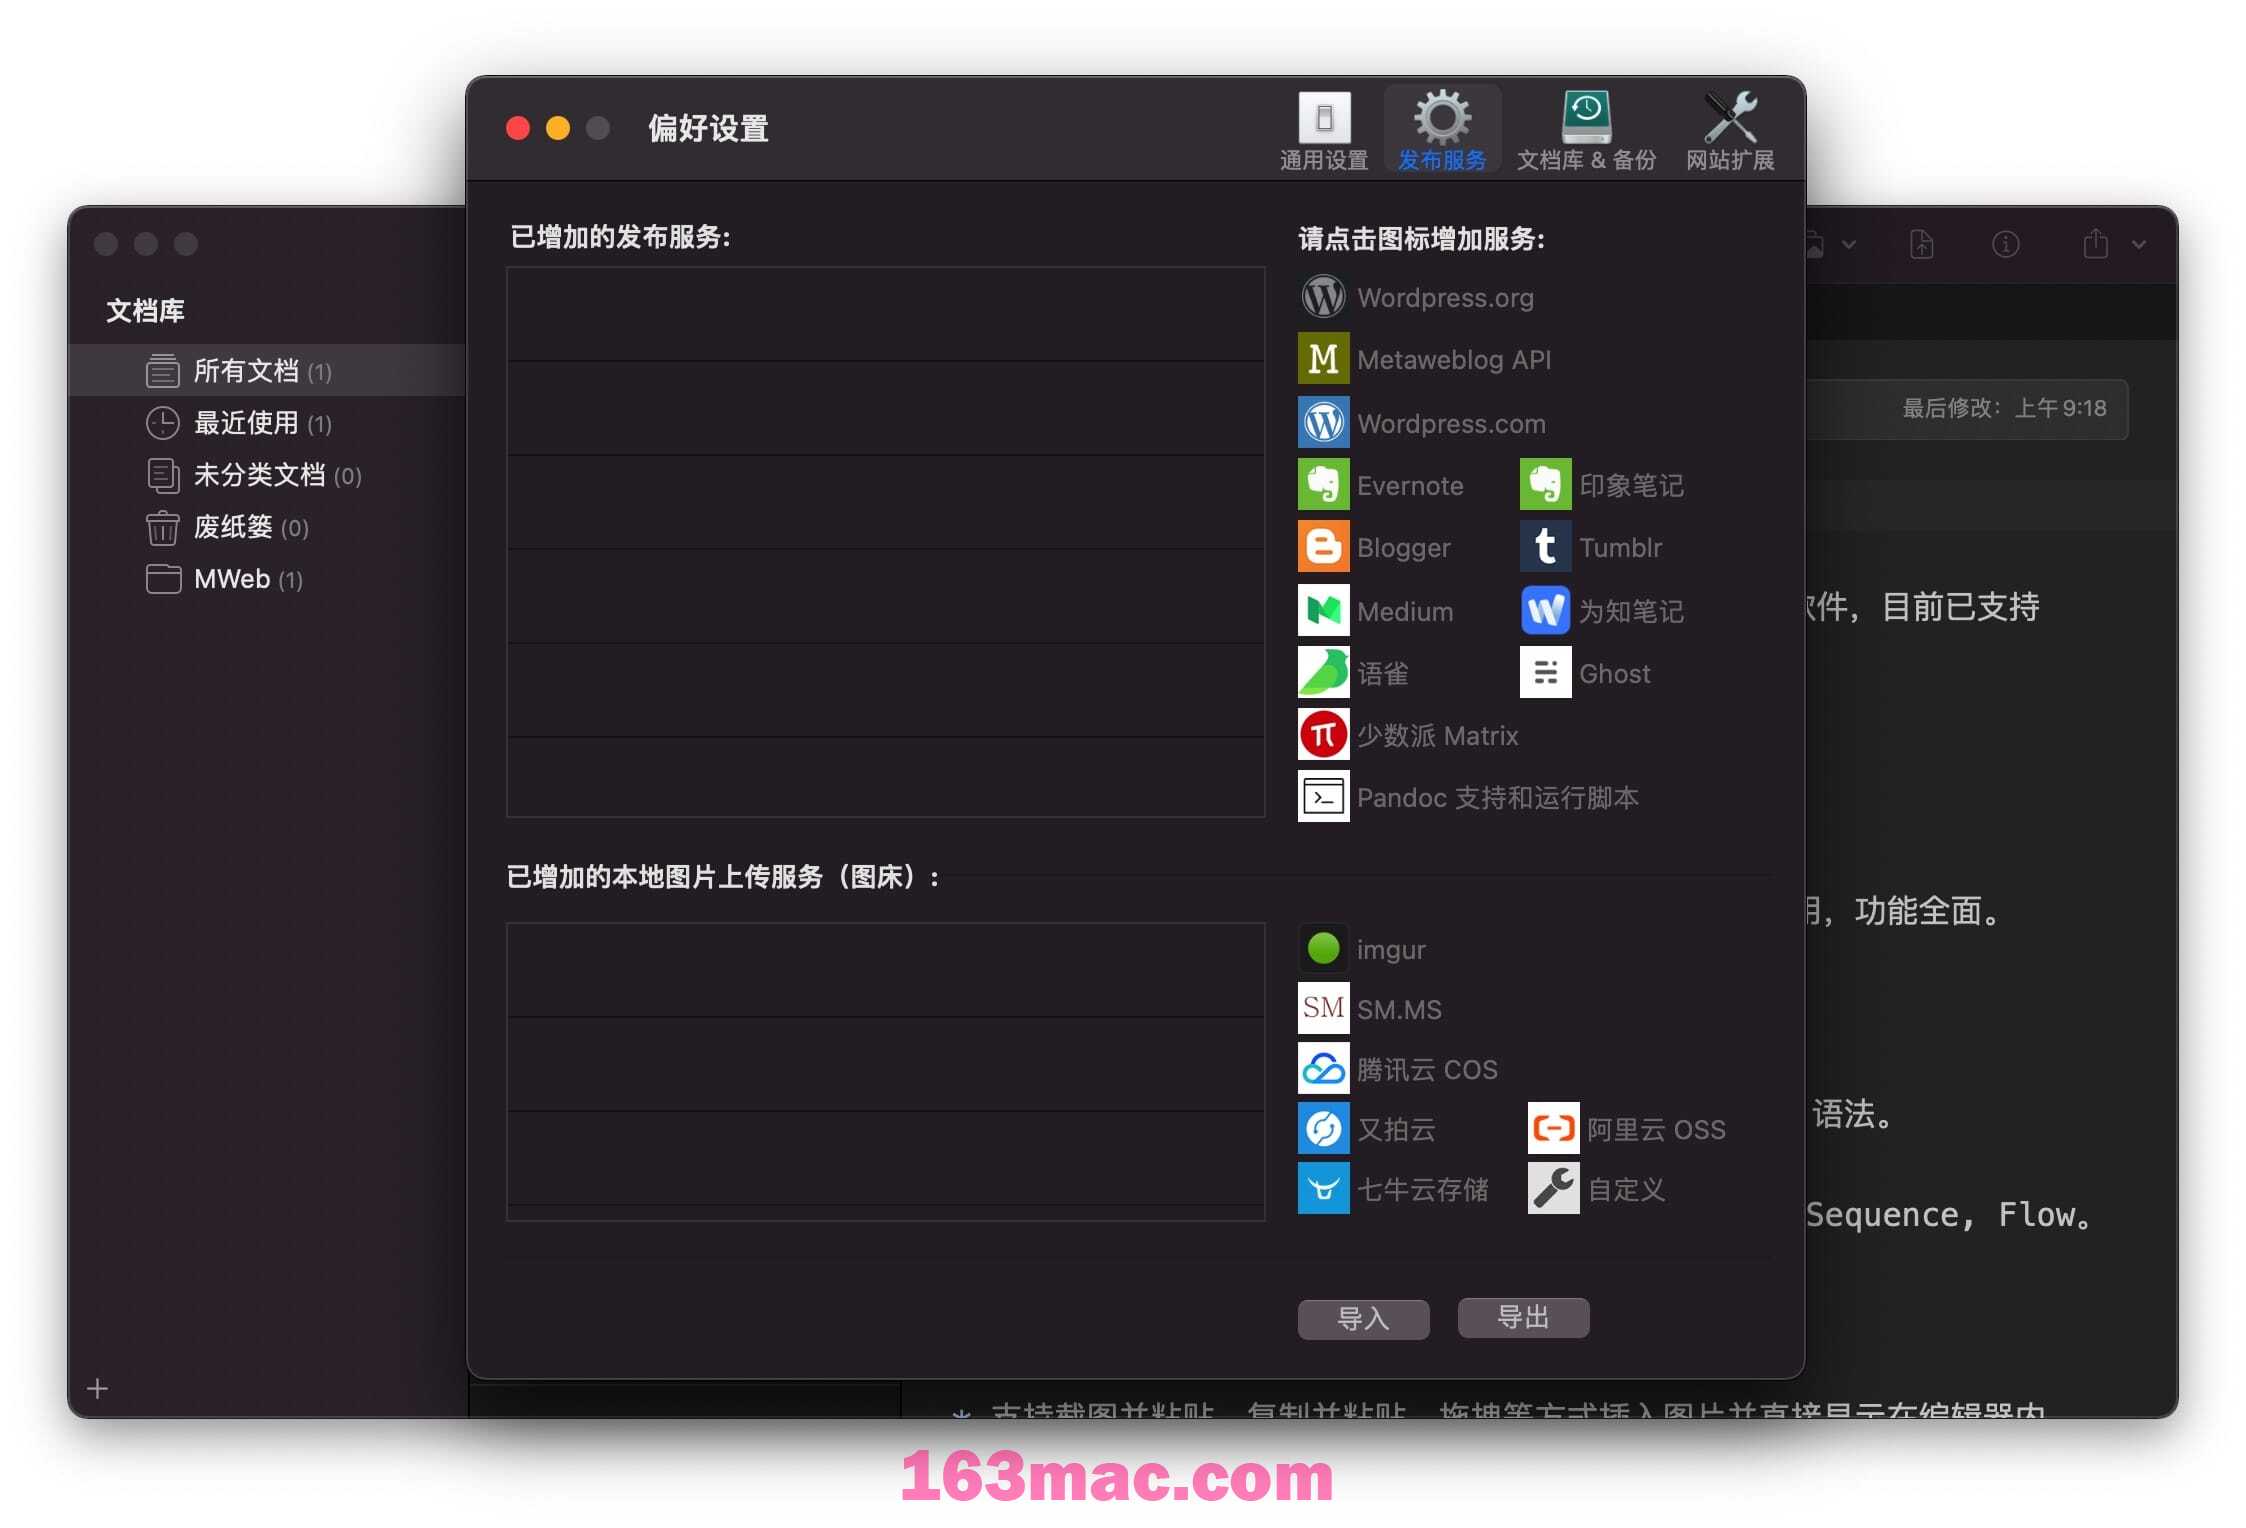
Task: Click the plus button in sidebar bottom
Action: (97, 1388)
